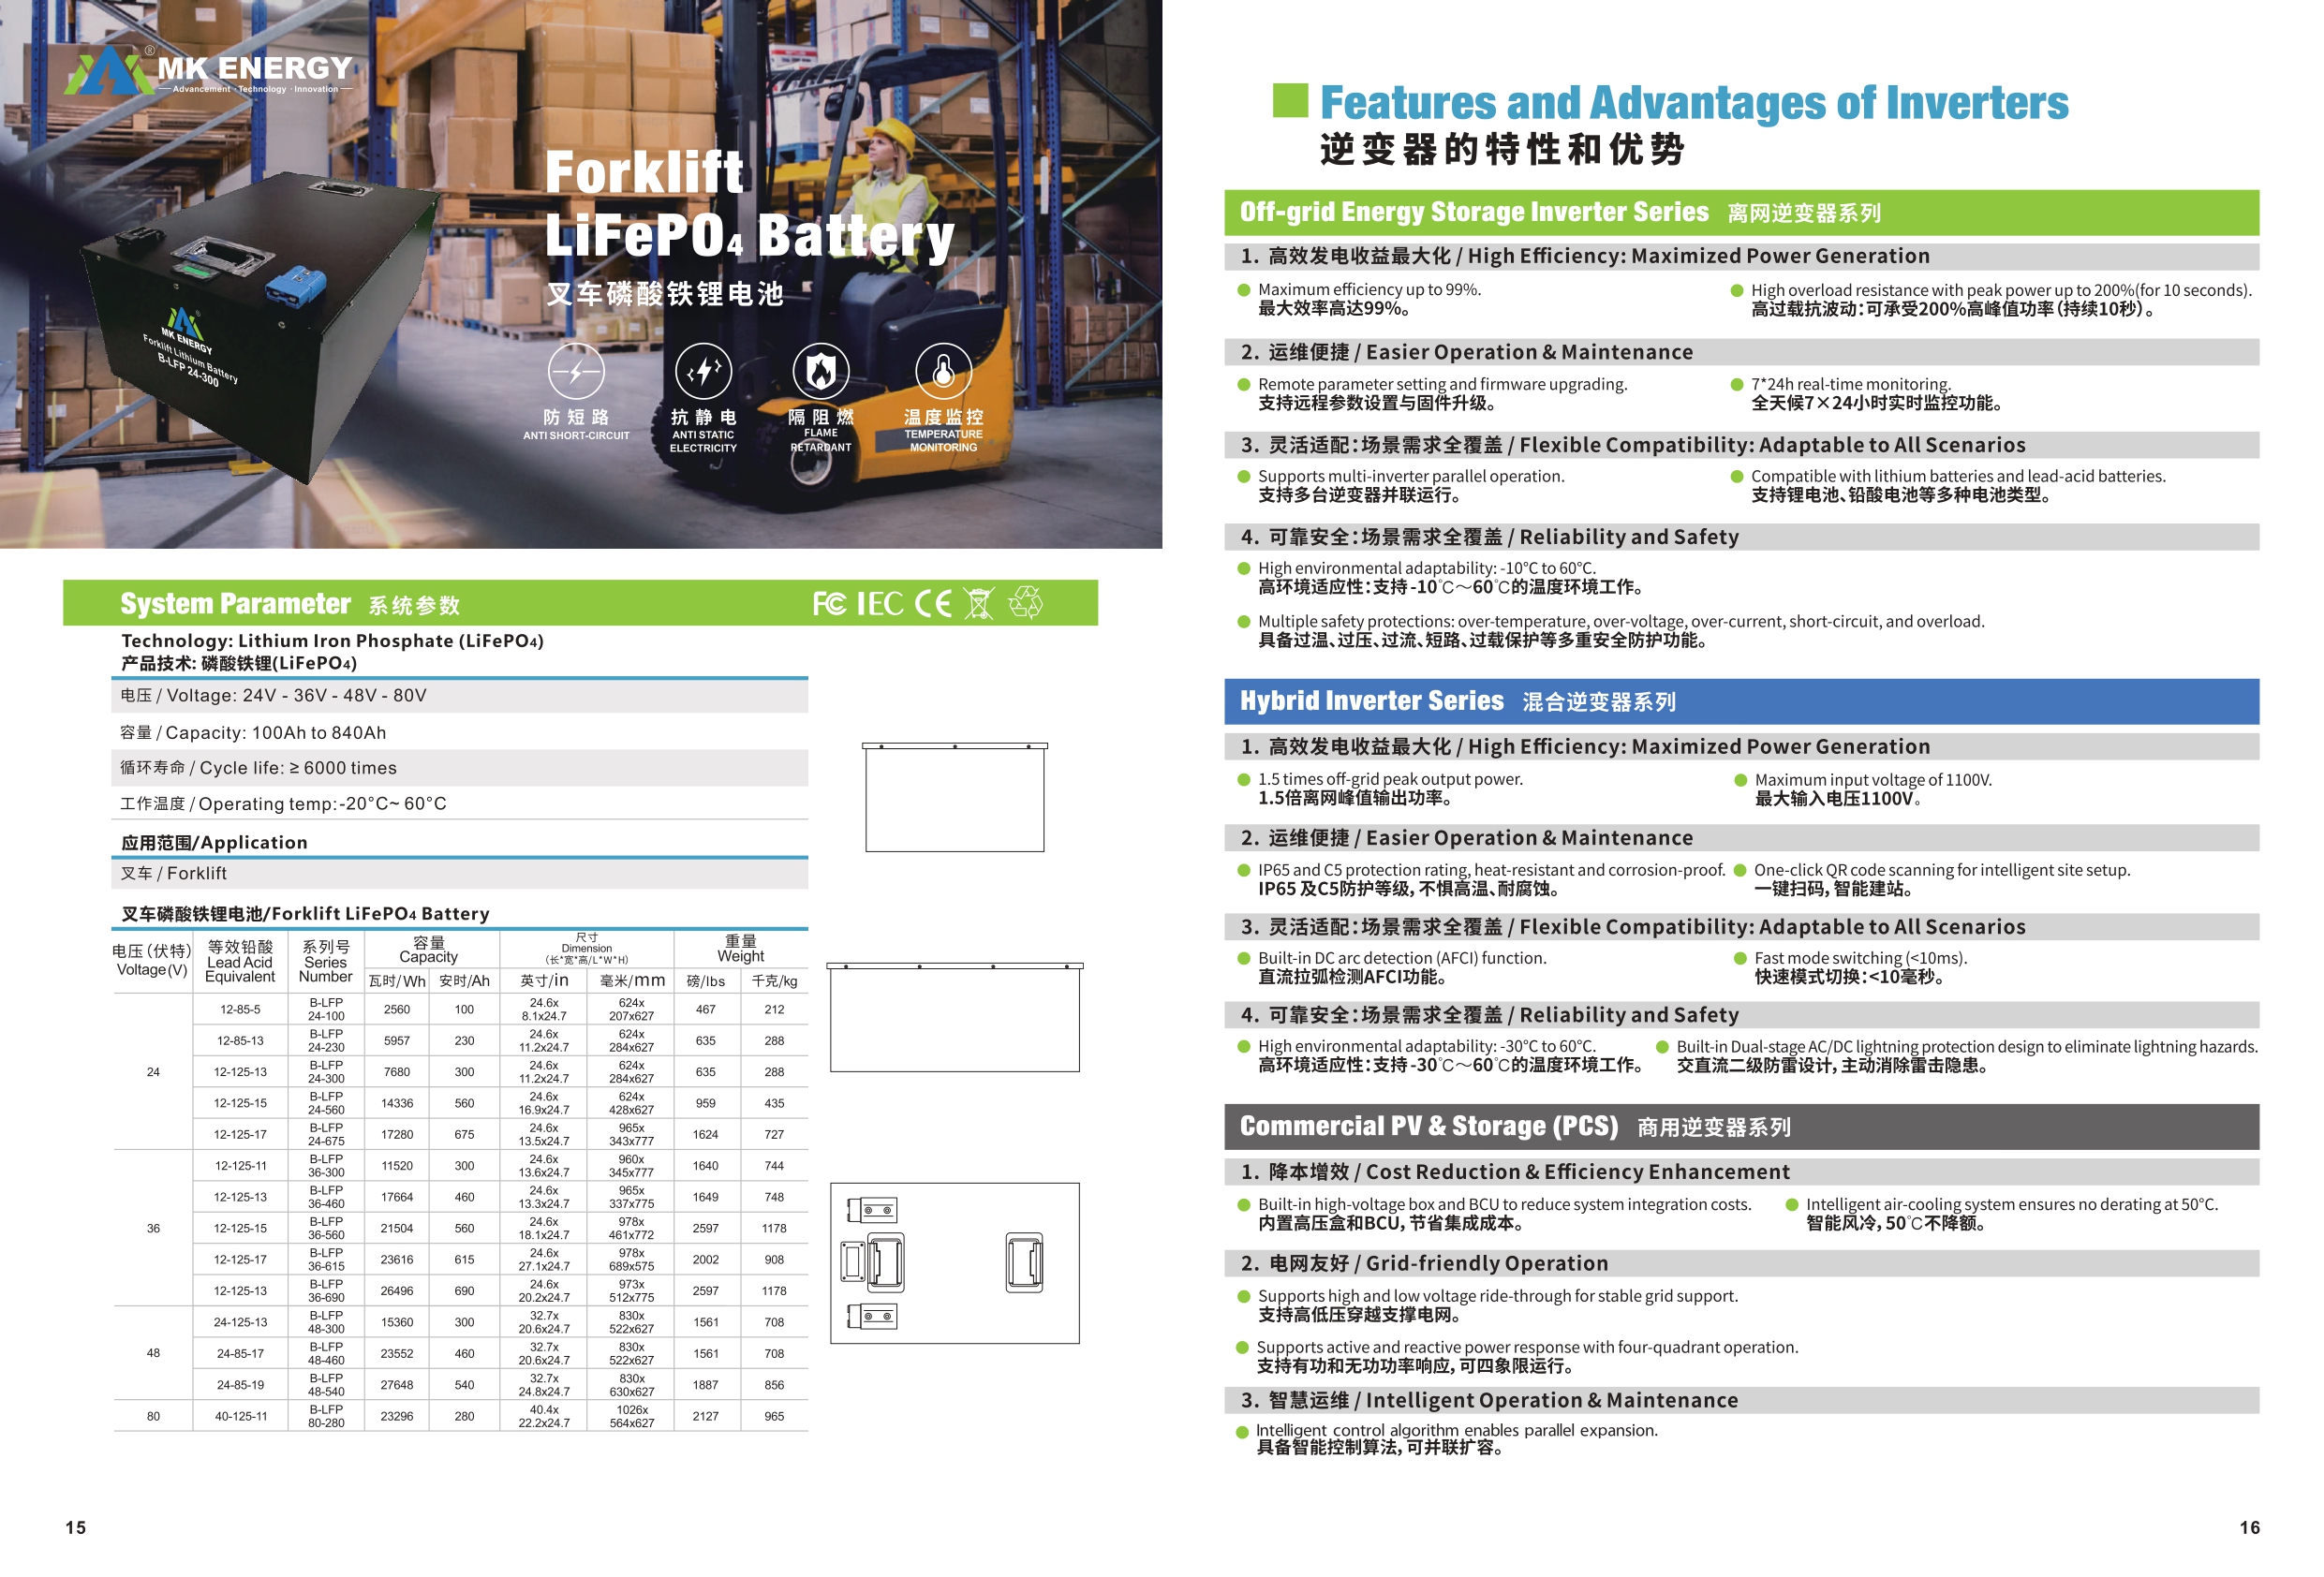Viewport: 2324px width, 1577px height.
Task: Click '1.5 times off-grid peak output power.' bullet
Action: (x=1390, y=780)
